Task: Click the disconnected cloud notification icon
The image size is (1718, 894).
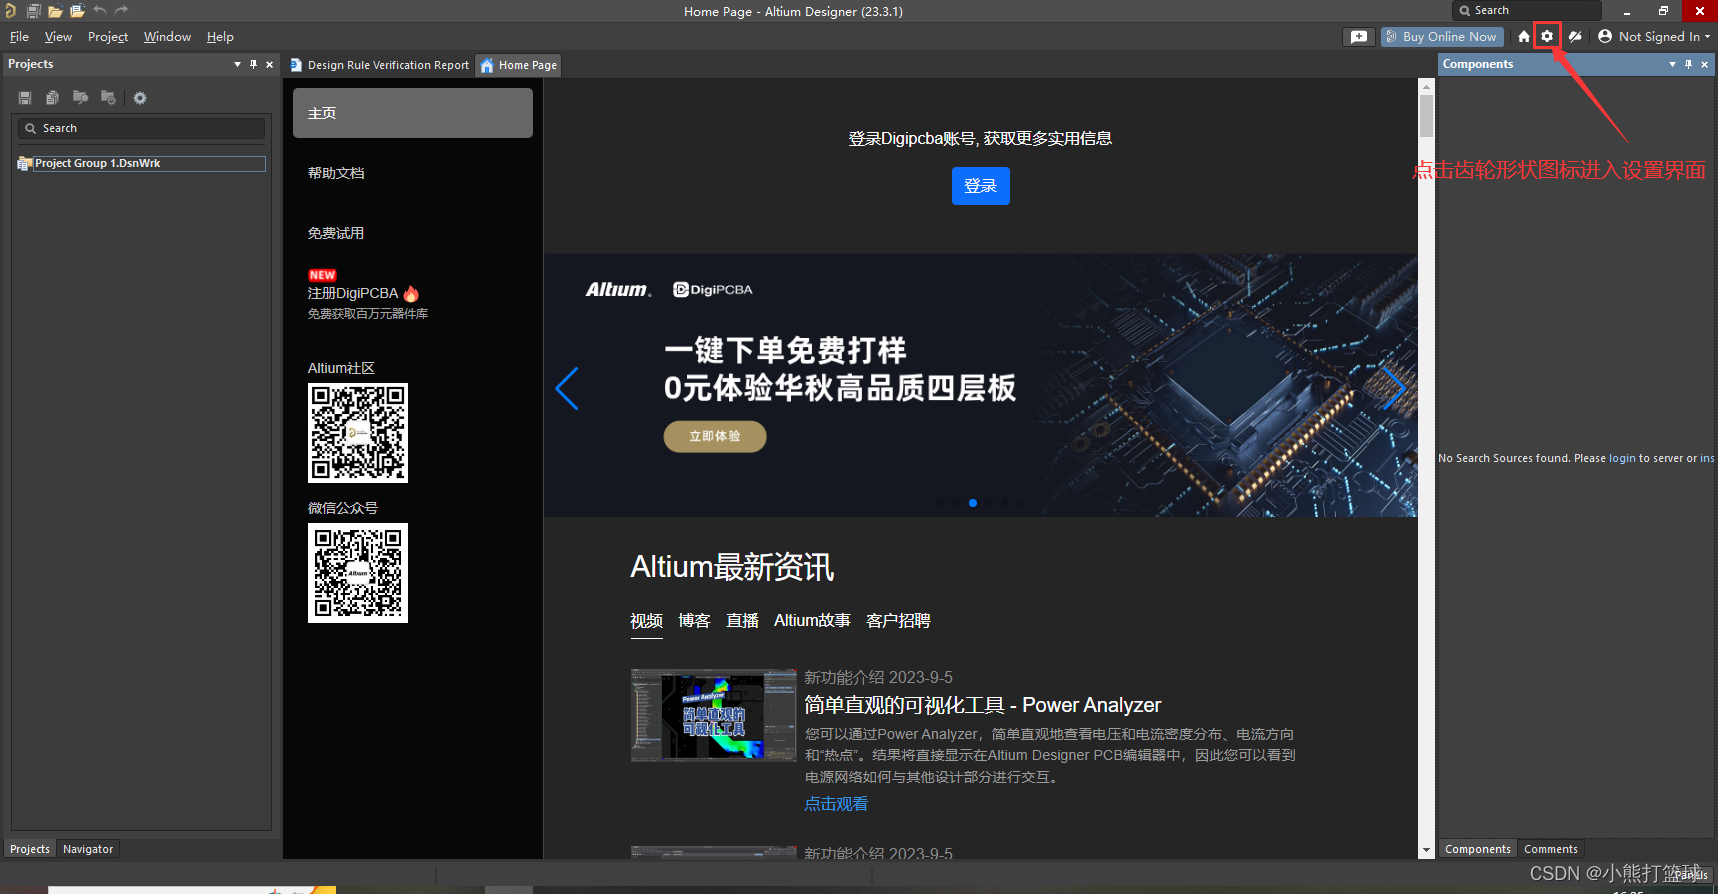Action: [1575, 36]
